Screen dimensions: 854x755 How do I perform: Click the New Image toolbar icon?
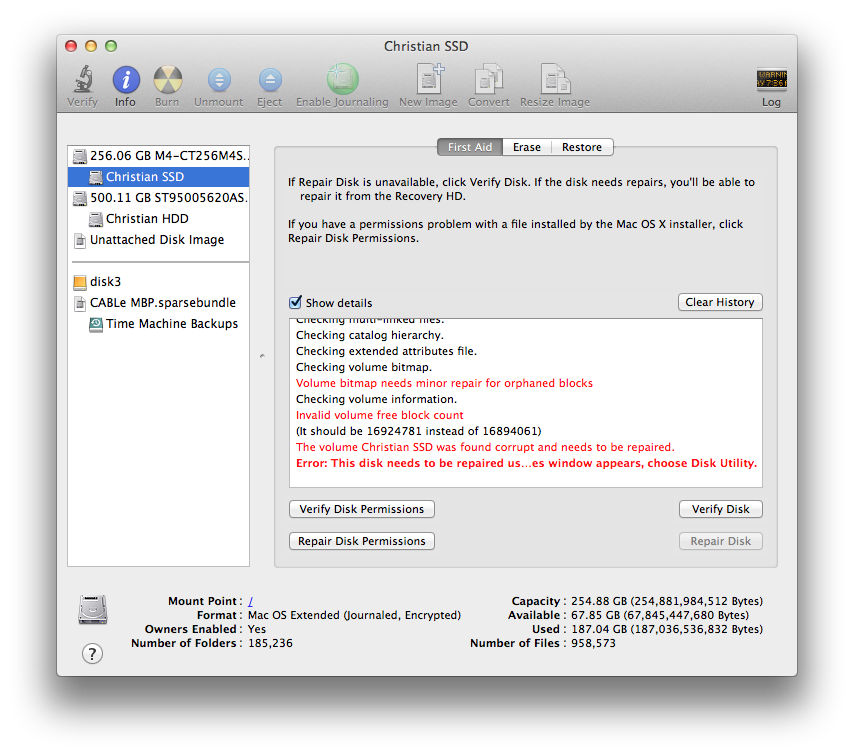(429, 79)
